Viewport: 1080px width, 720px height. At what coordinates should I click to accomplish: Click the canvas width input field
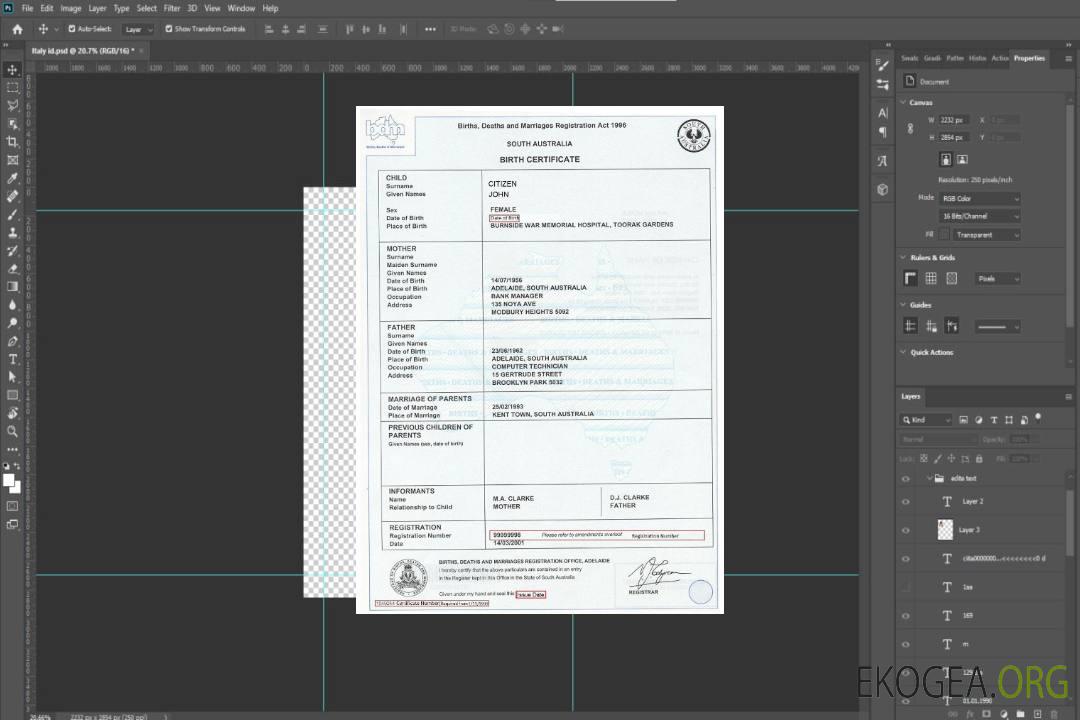click(x=953, y=120)
